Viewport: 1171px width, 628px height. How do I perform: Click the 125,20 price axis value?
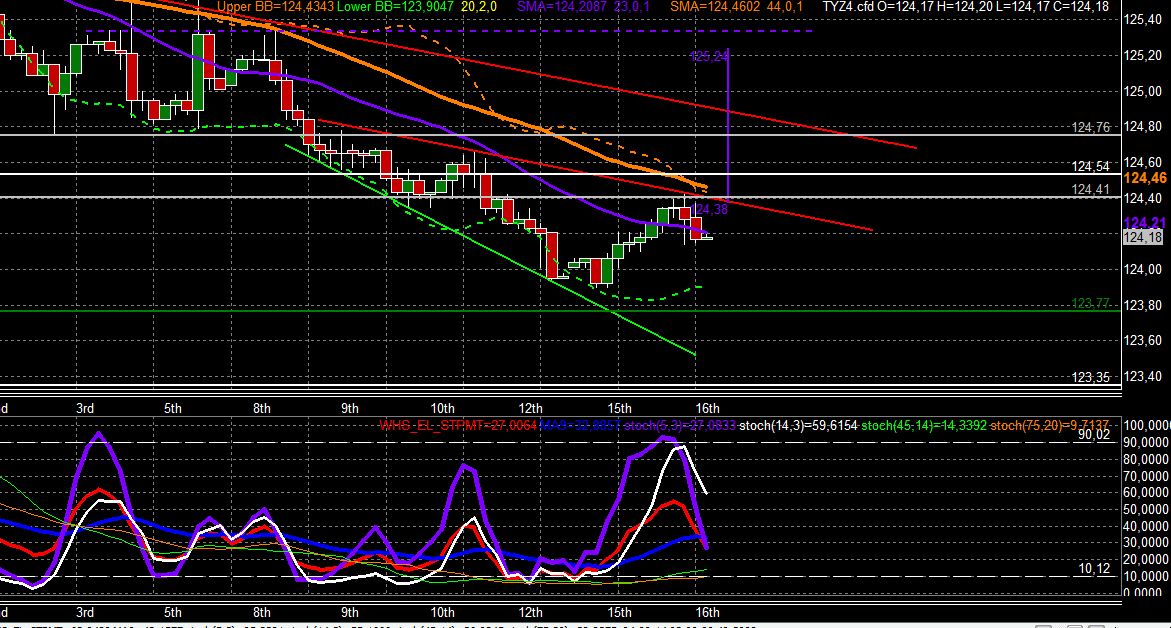pyautogui.click(x=1143, y=55)
